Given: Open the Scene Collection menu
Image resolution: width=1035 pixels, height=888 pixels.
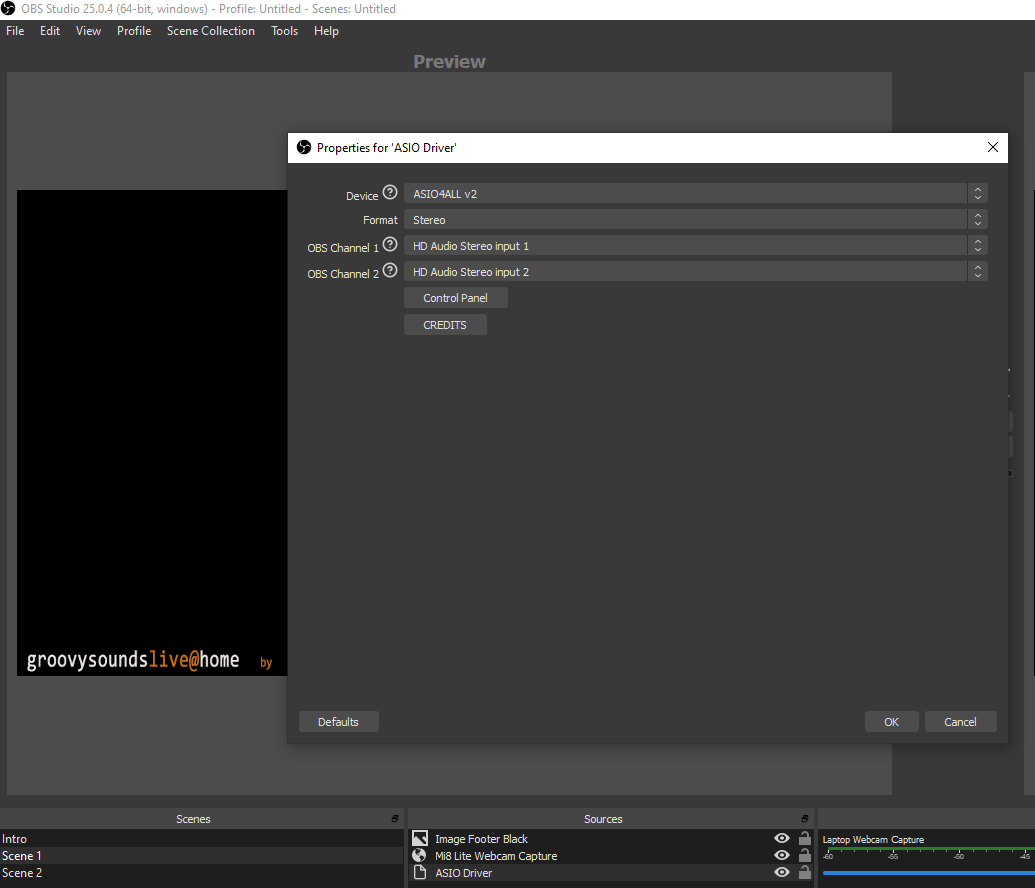Looking at the screenshot, I should 211,31.
